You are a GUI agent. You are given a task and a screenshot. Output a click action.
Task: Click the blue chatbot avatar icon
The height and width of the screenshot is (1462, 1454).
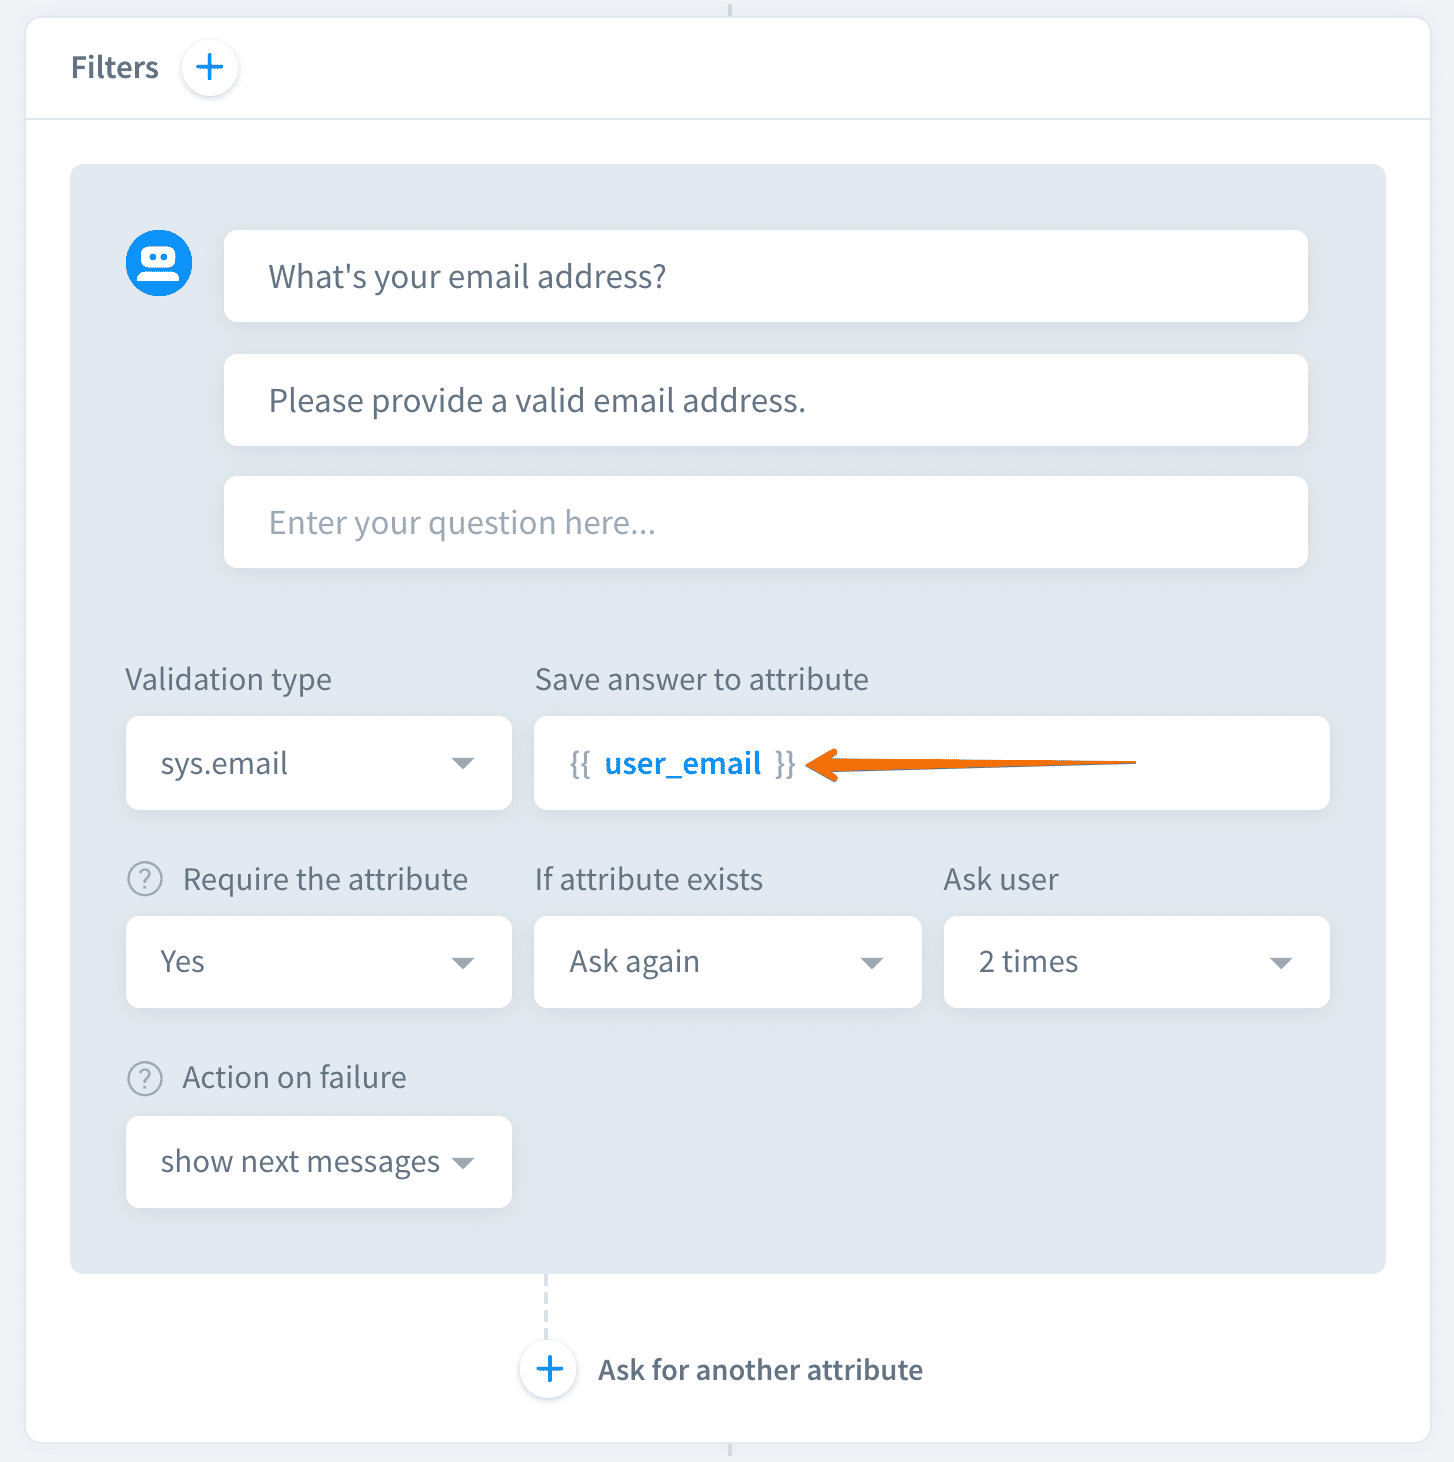pos(159,263)
